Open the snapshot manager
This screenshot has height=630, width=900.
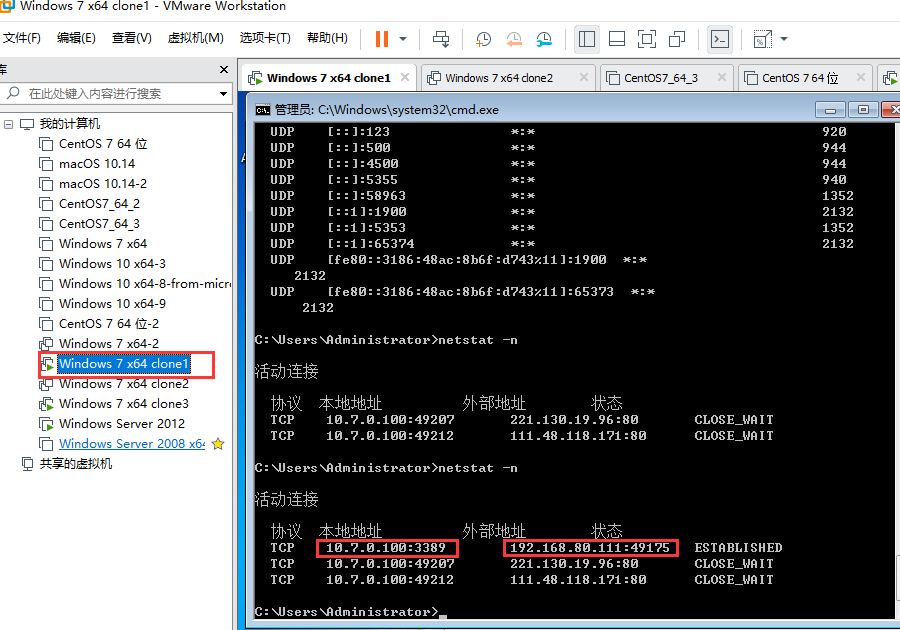click(544, 39)
